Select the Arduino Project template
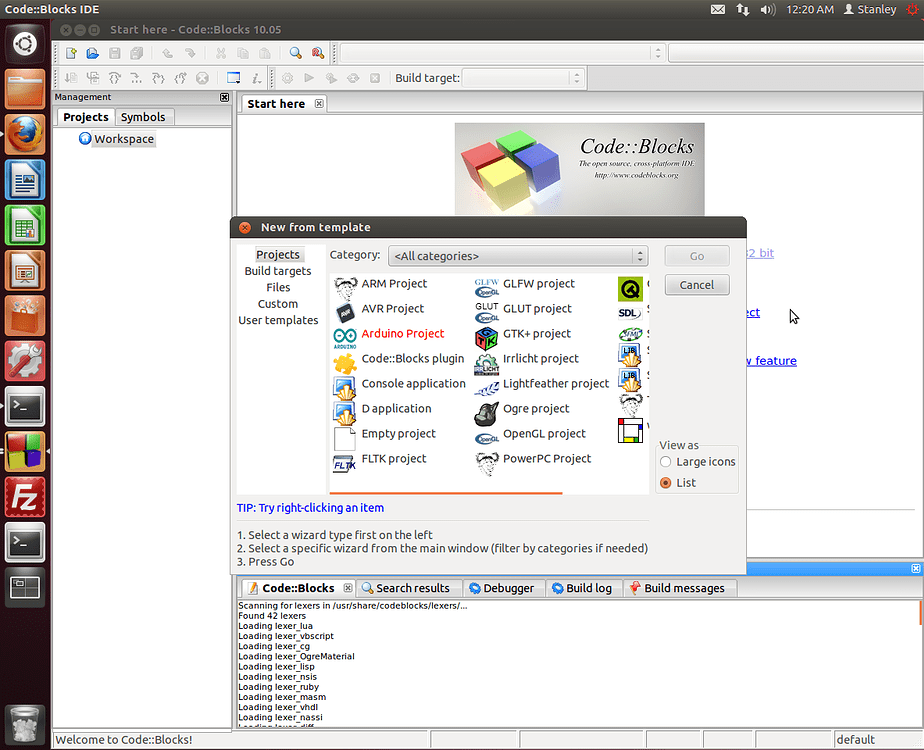The width and height of the screenshot is (924, 750). (x=403, y=333)
